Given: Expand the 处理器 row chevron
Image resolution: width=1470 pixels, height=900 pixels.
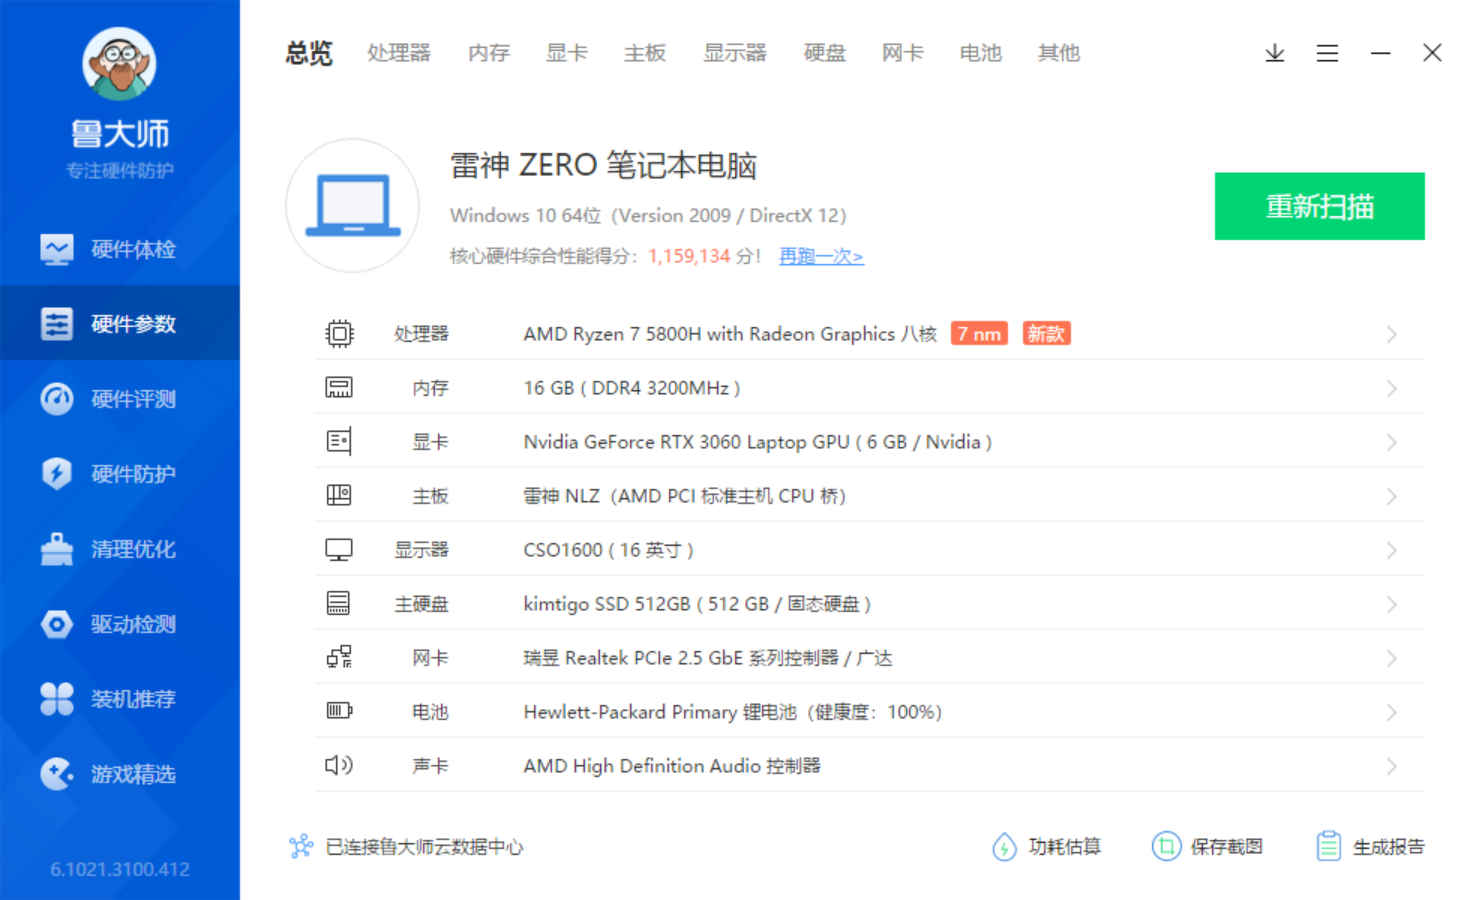Looking at the screenshot, I should [x=1391, y=334].
